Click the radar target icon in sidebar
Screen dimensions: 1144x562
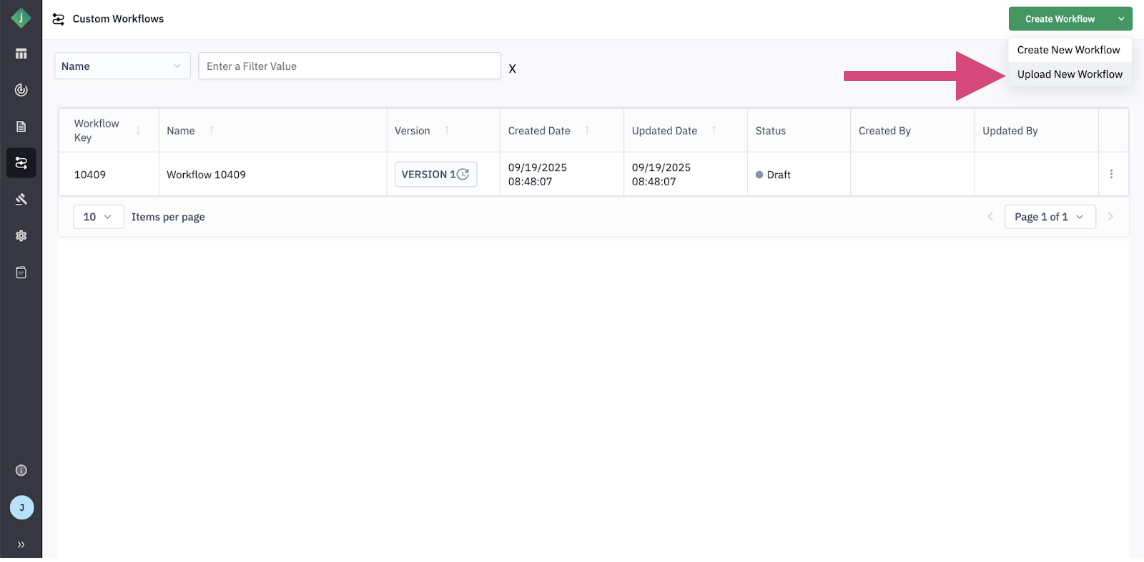21,90
